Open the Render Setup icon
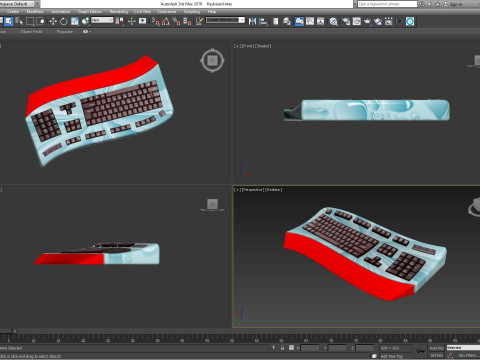480x360 pixels. click(346, 21)
